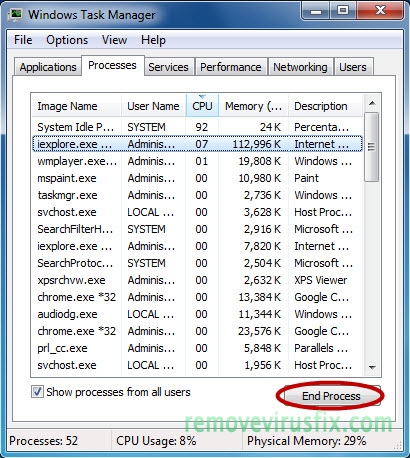410x458 pixels.
Task: Open the Options menu
Action: pos(67,40)
